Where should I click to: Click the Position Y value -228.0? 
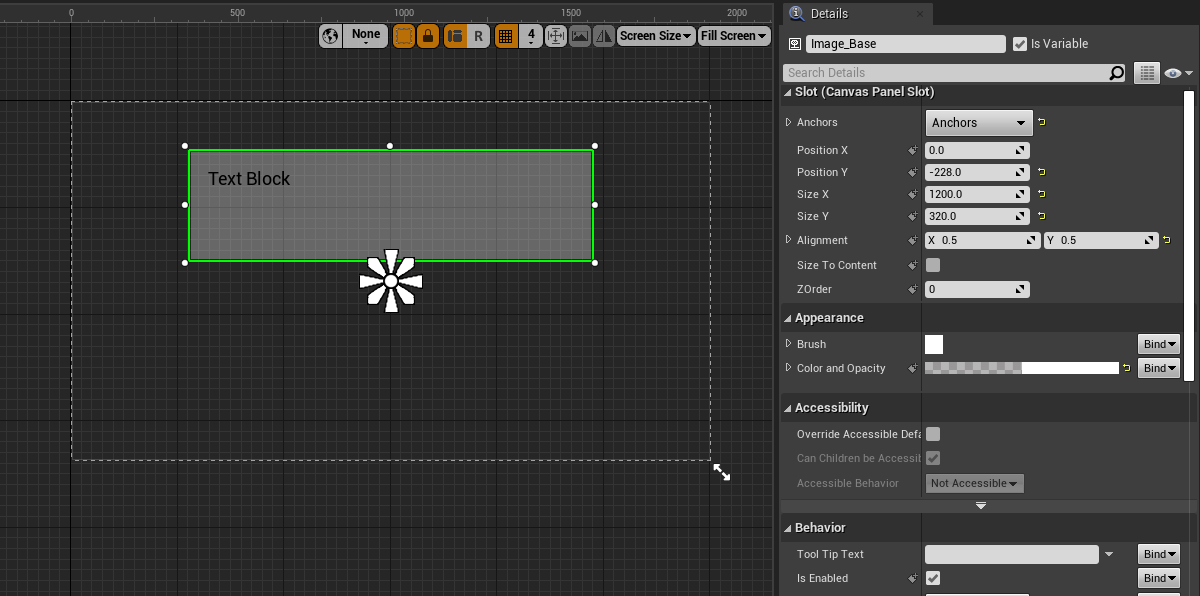(977, 172)
